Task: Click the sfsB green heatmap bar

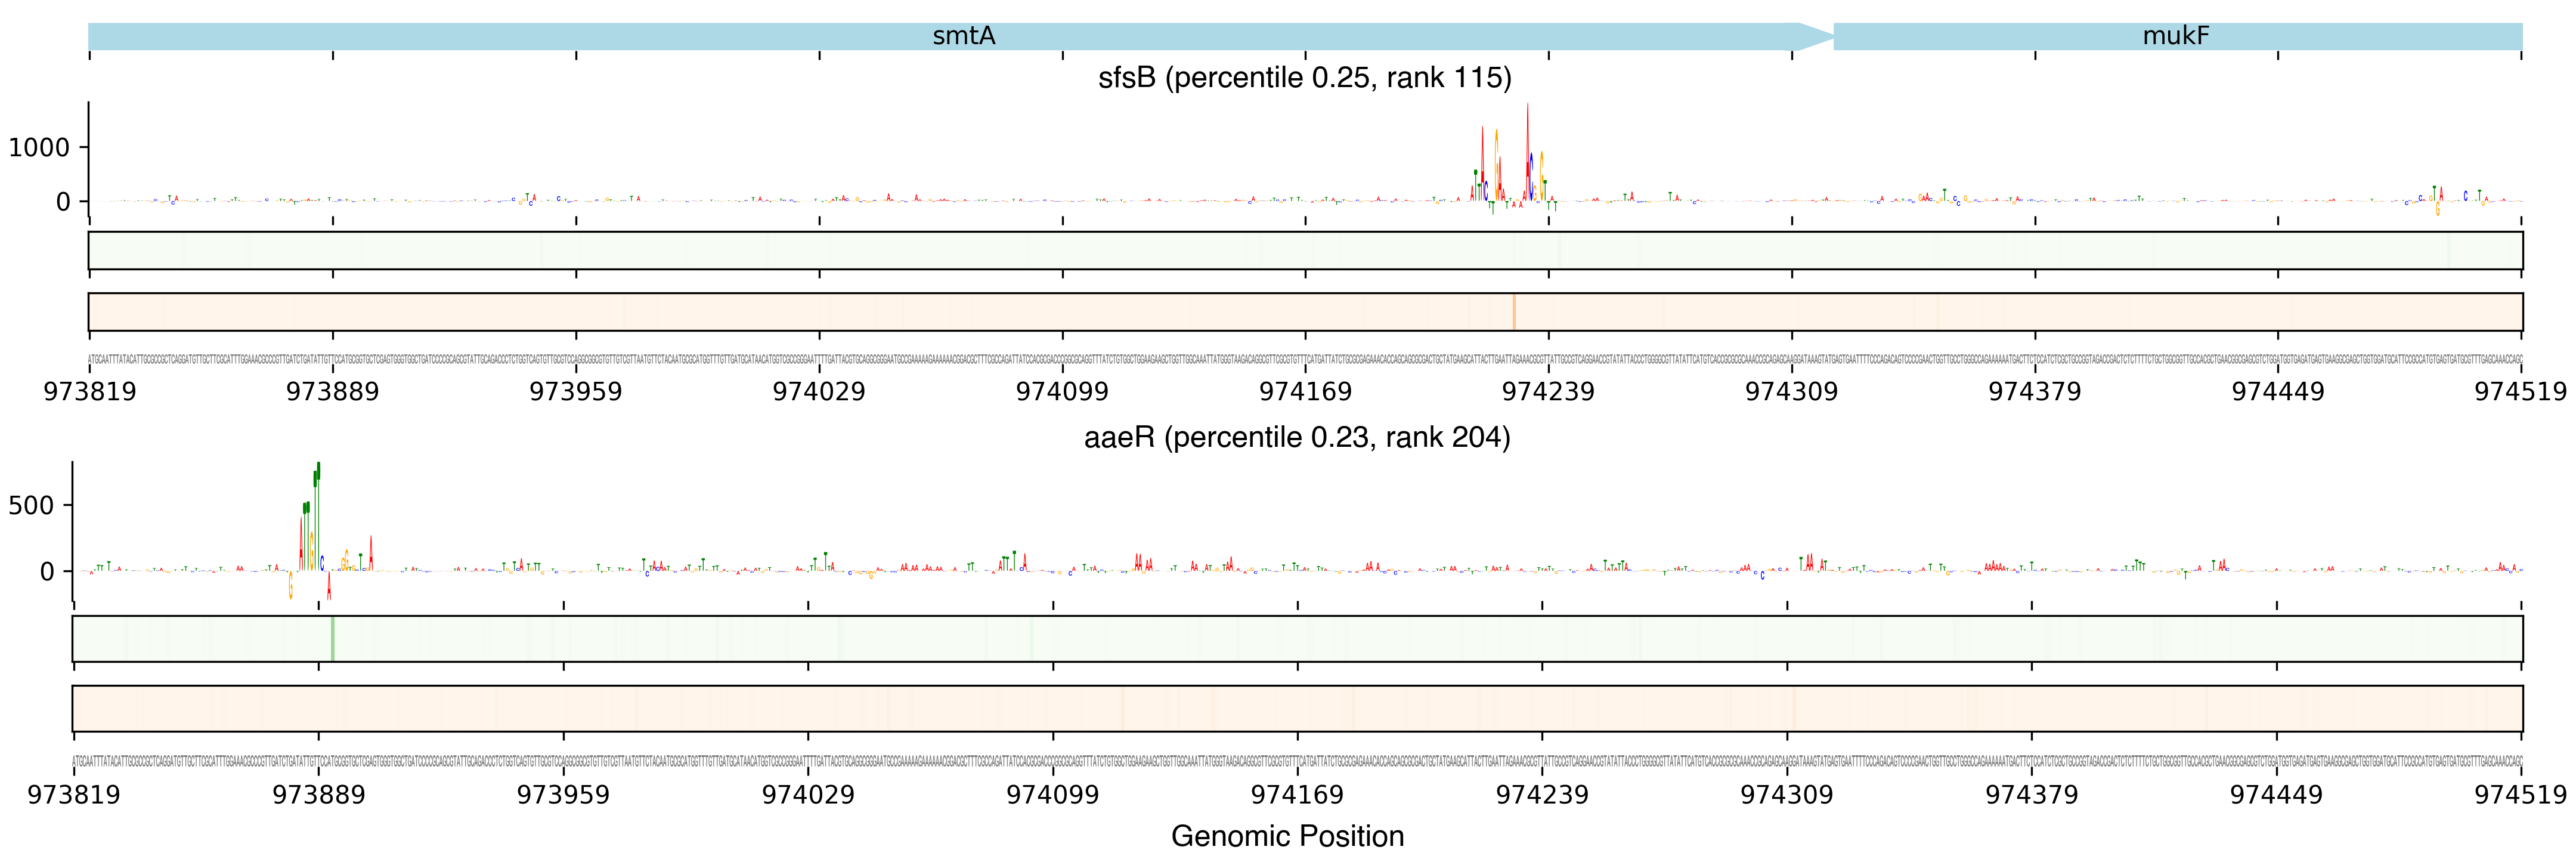Action: [x=1304, y=250]
